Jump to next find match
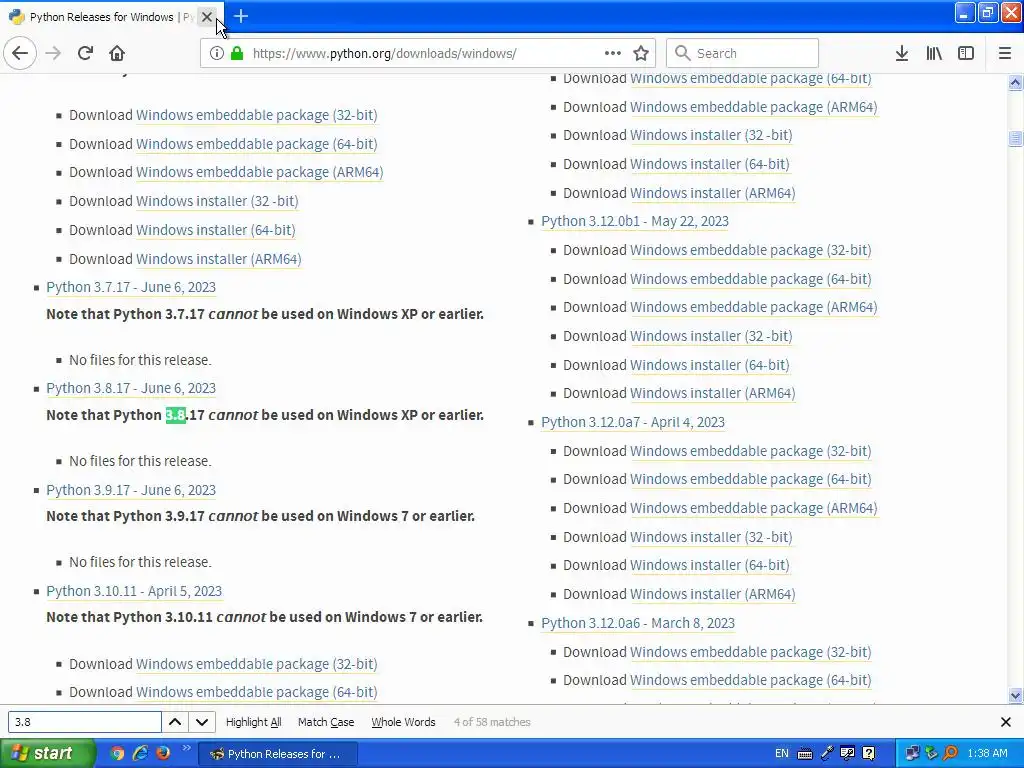This screenshot has height=768, width=1024. 202,722
